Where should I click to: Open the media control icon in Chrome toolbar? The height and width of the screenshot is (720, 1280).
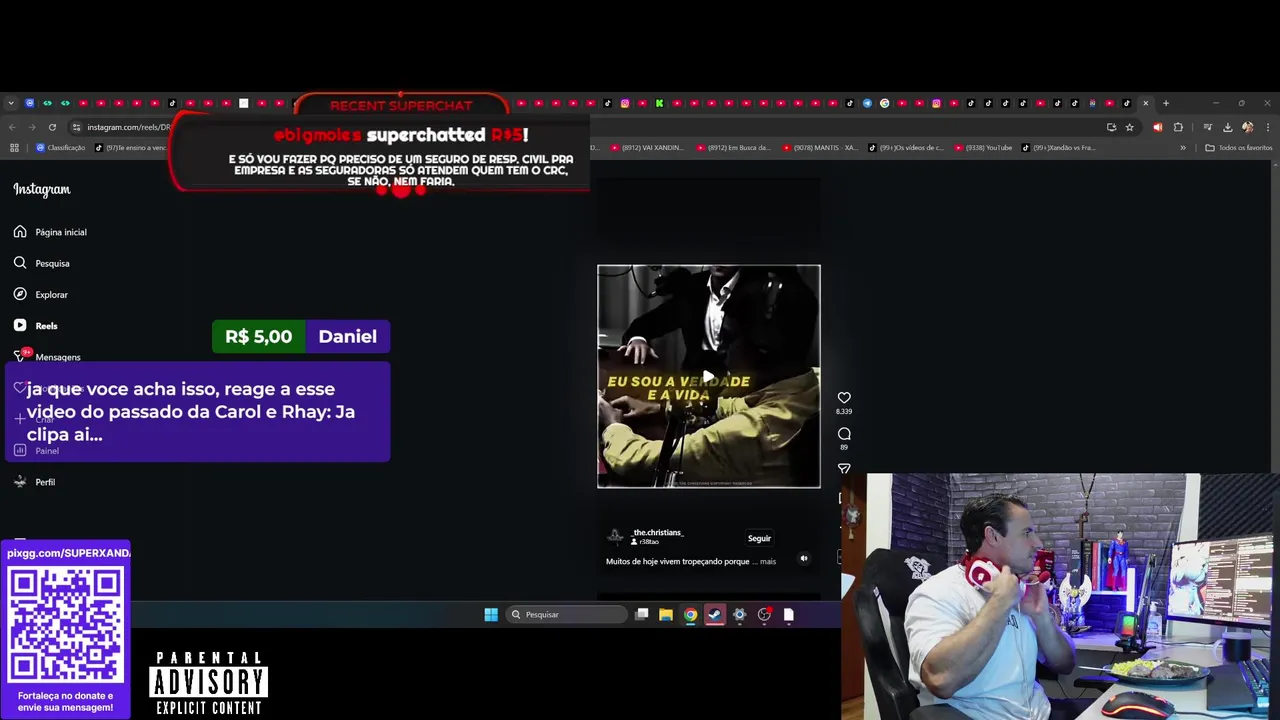[x=1207, y=127]
